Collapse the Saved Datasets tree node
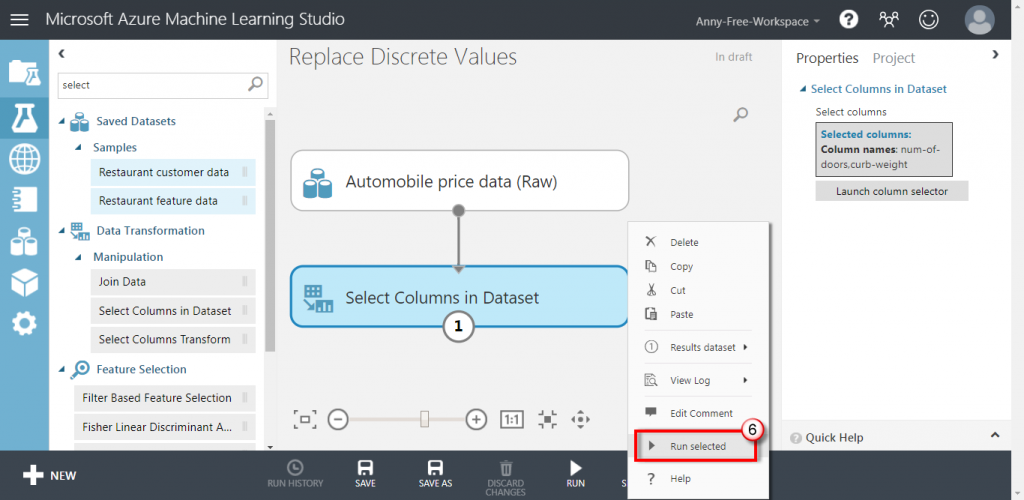 click(x=63, y=121)
